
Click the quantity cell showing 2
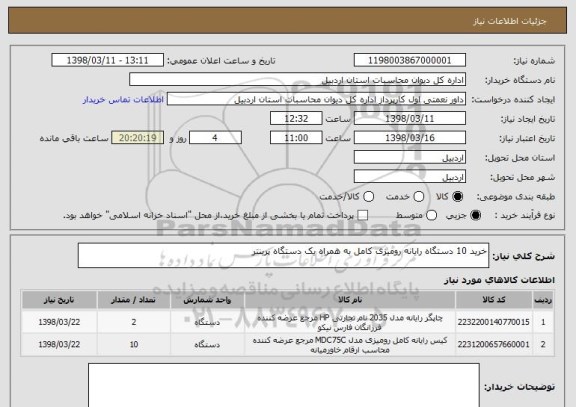[x=134, y=322]
